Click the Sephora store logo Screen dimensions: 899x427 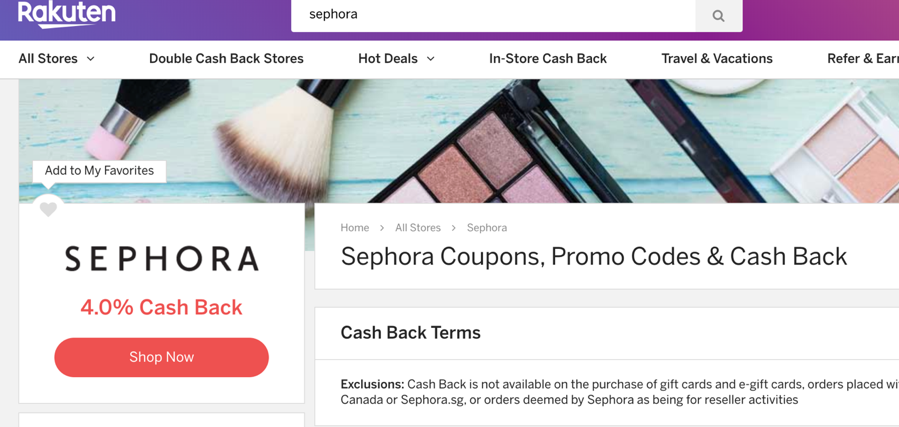click(162, 259)
